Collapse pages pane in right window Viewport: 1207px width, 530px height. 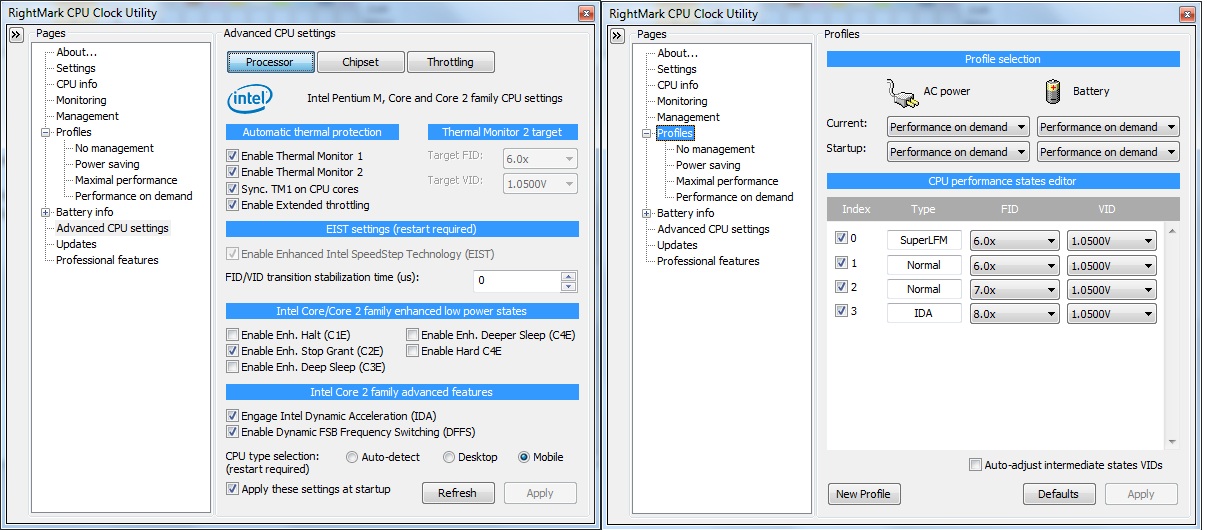tap(617, 35)
